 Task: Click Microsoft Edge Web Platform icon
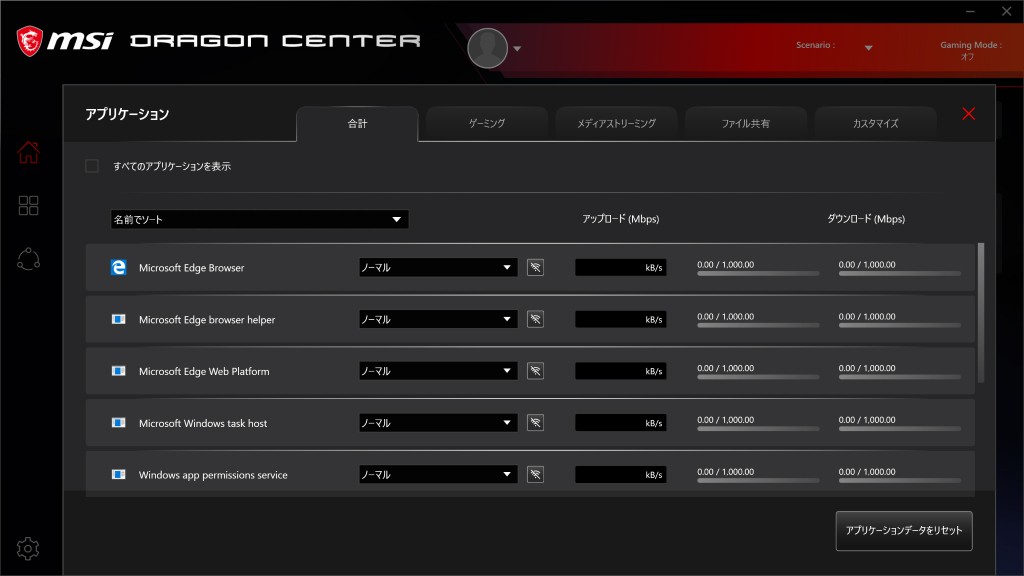118,371
